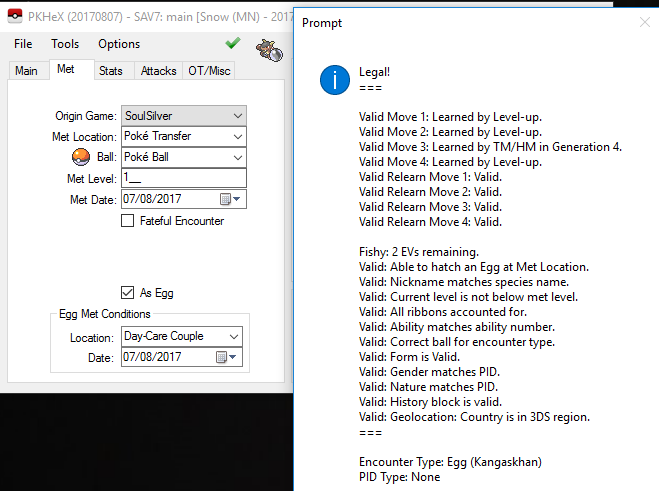Click the PKHeX Poké Ball title bar icon
The height and width of the screenshot is (491, 659).
(x=15, y=16)
